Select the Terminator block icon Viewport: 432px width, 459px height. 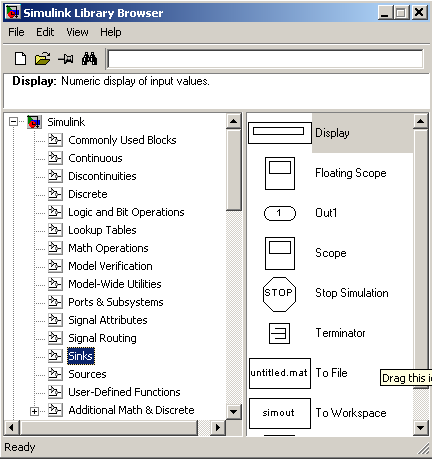279,333
